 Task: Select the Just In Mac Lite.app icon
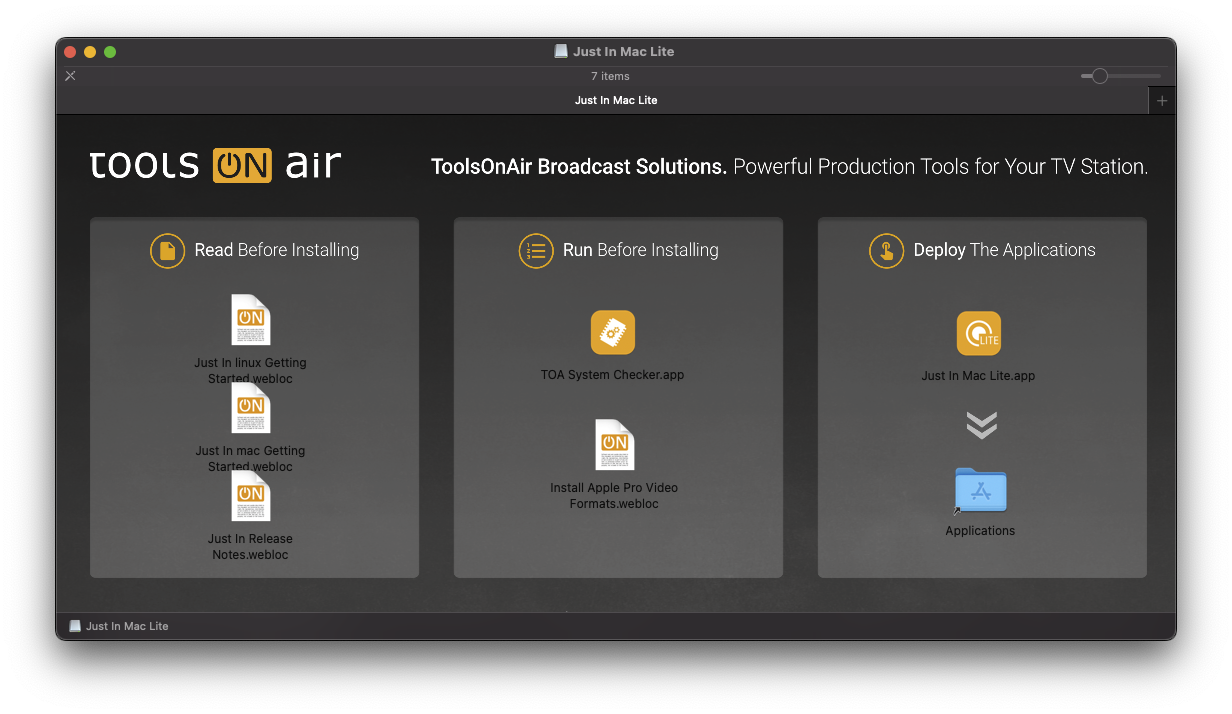978,334
